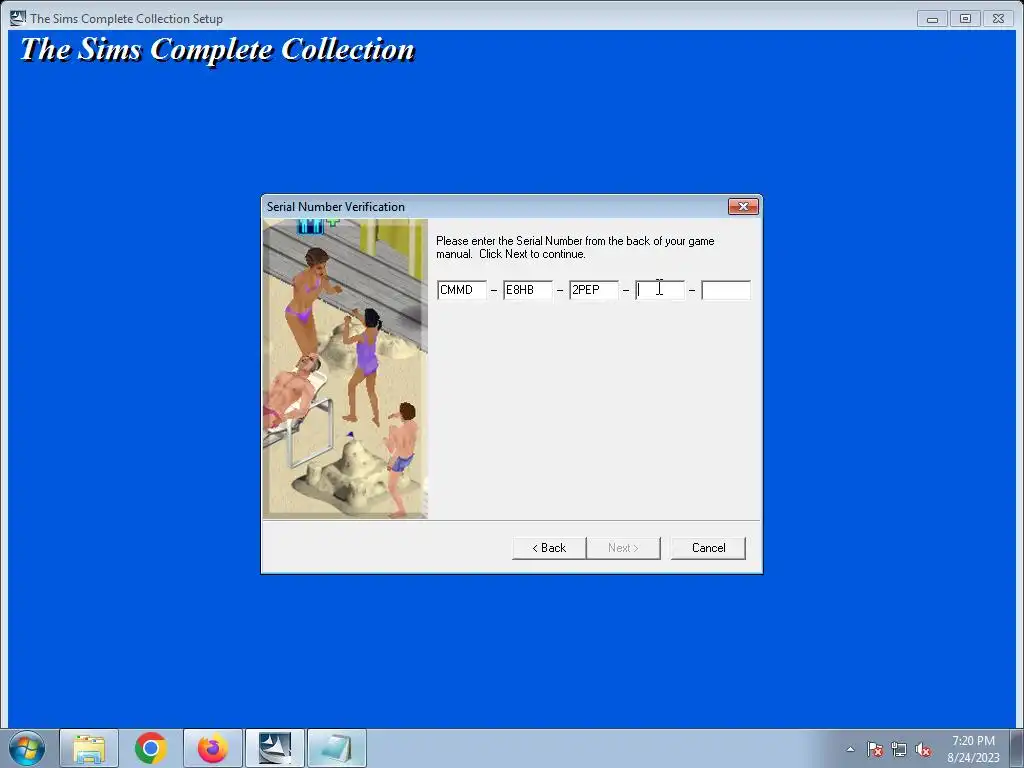1024x768 pixels.
Task: Click the second serial field containing E8HB
Action: coord(528,290)
